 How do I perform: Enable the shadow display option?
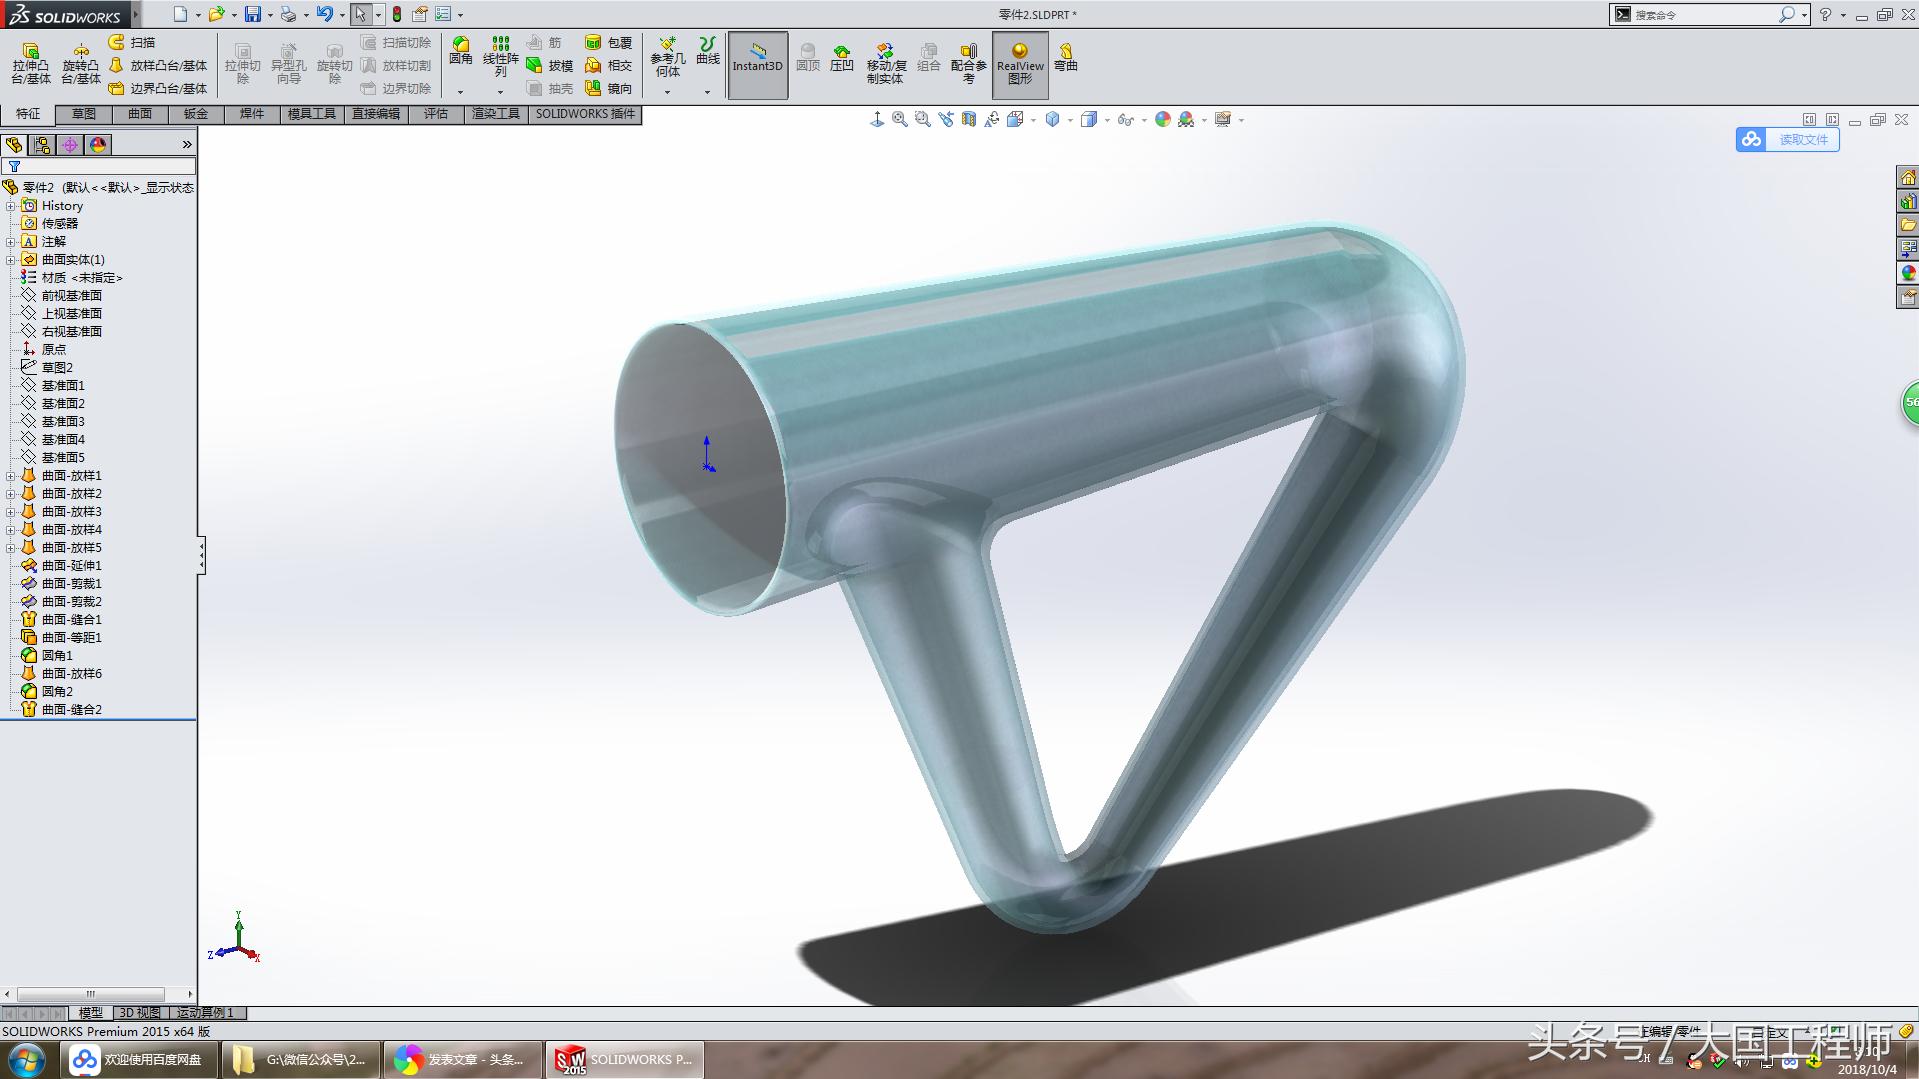[1186, 118]
